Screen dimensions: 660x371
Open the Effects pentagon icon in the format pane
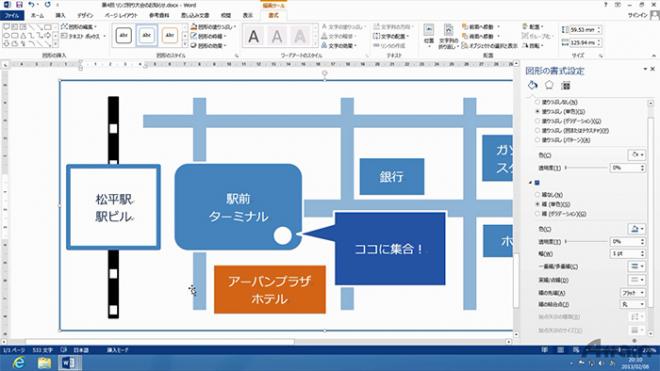[549, 85]
